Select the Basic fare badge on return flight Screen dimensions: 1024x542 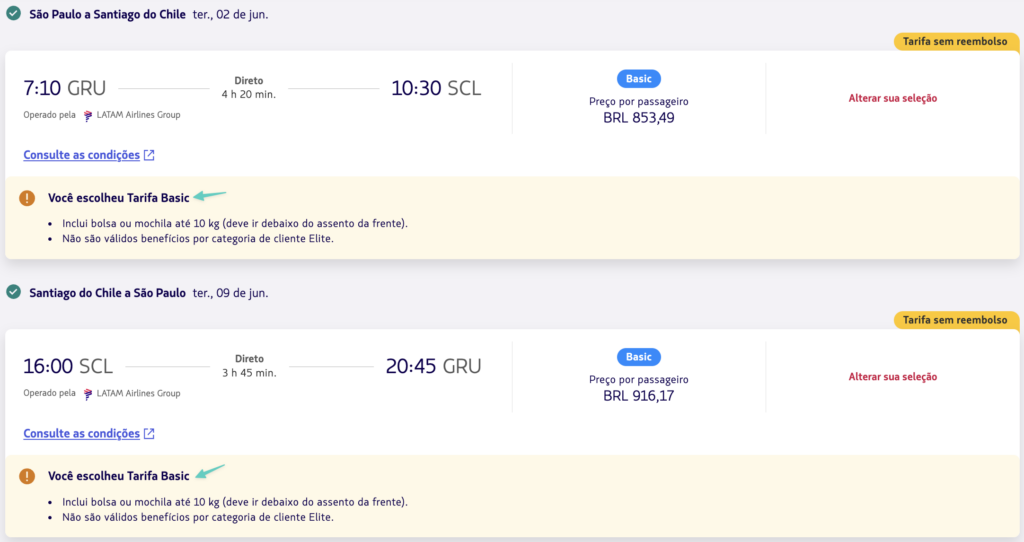[x=638, y=357]
